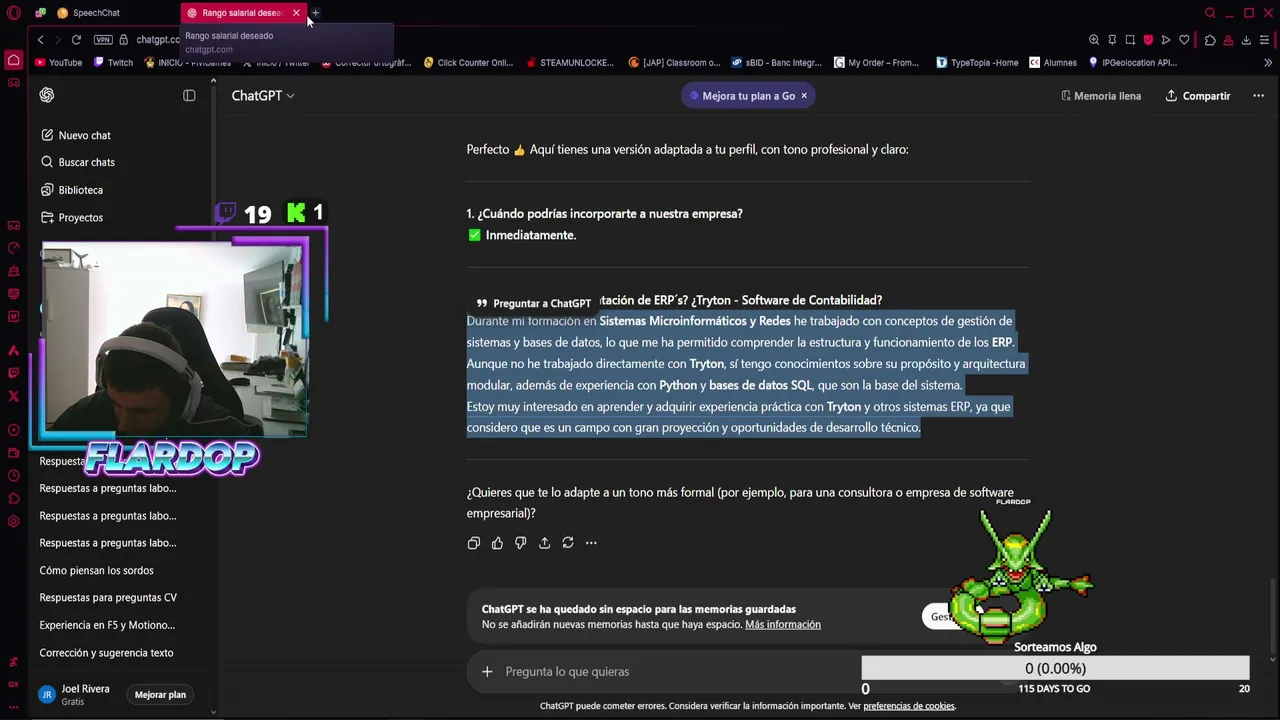
Task: Open Twitch bookmark
Action: tap(113, 62)
